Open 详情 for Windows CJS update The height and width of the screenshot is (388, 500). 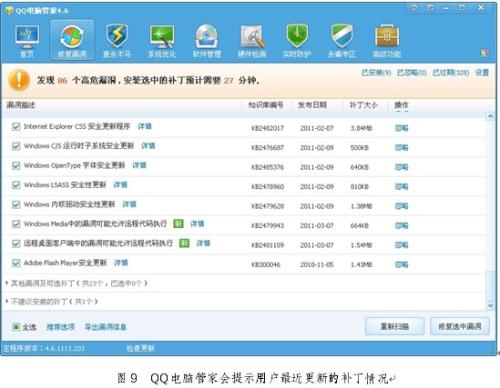tap(148, 146)
